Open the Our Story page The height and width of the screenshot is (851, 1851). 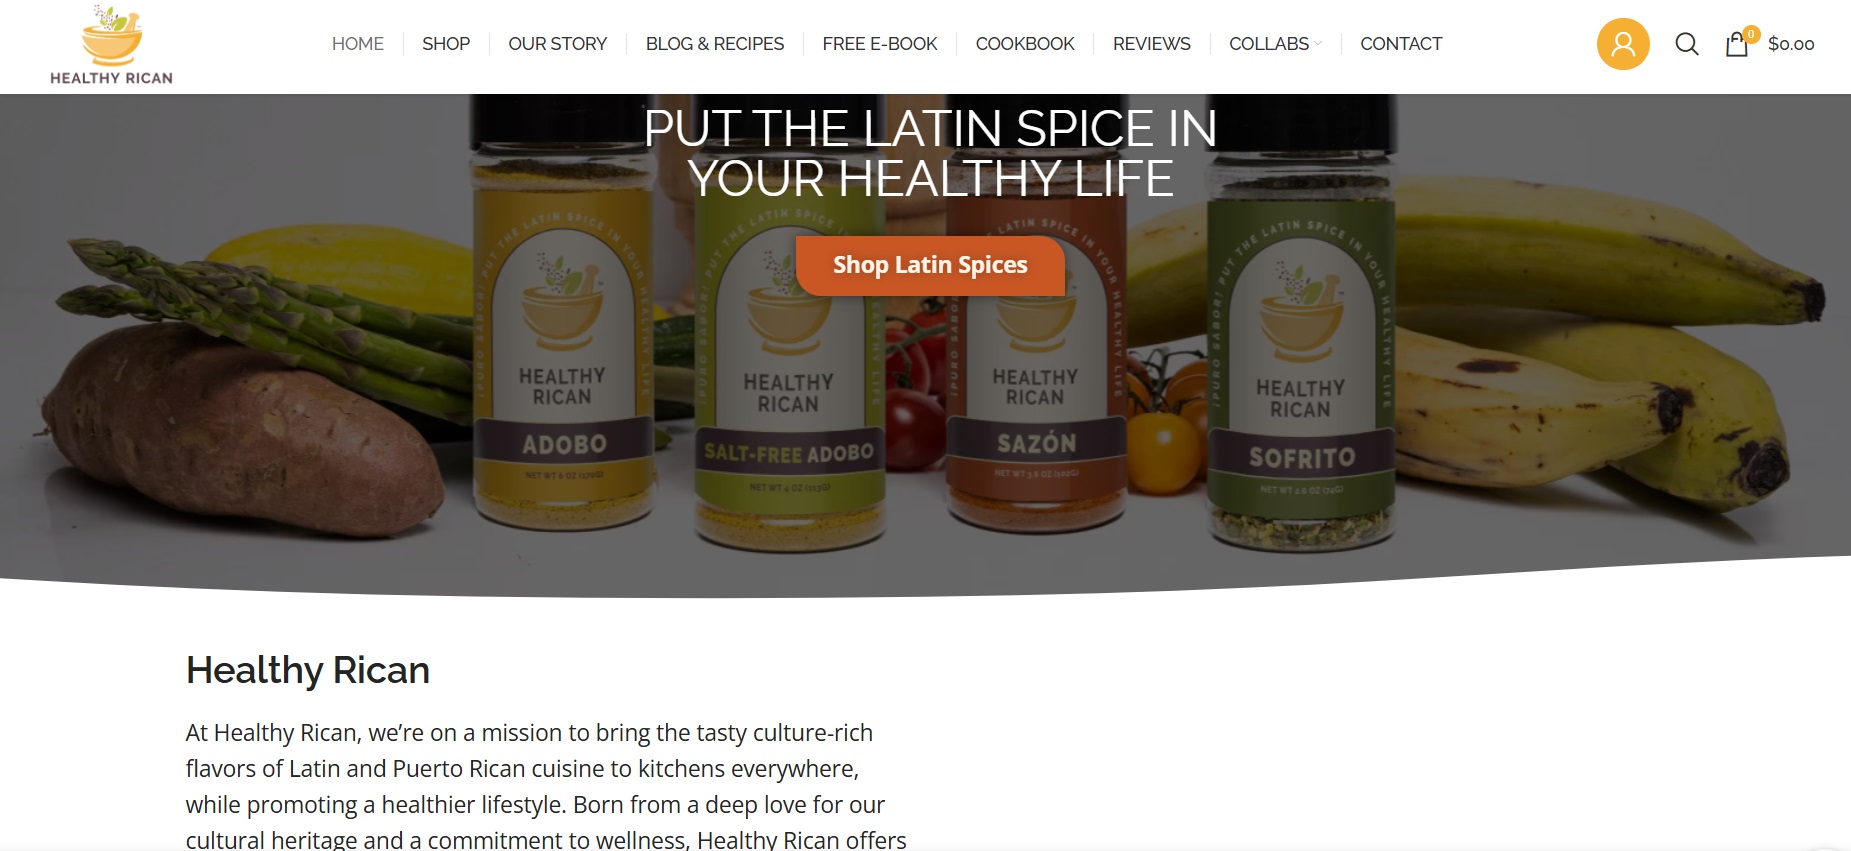558,44
